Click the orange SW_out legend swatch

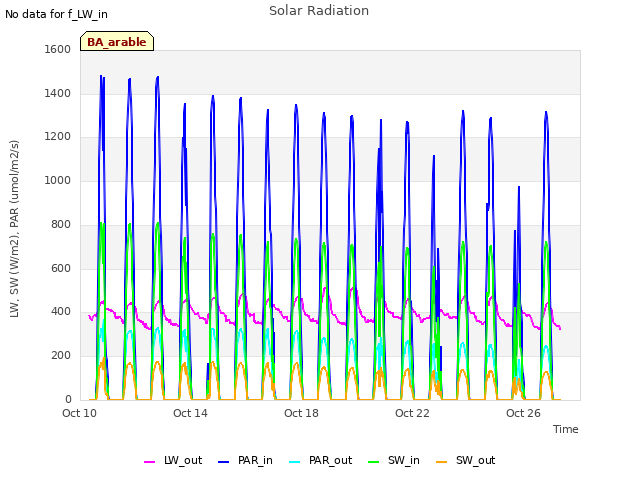pos(441,462)
